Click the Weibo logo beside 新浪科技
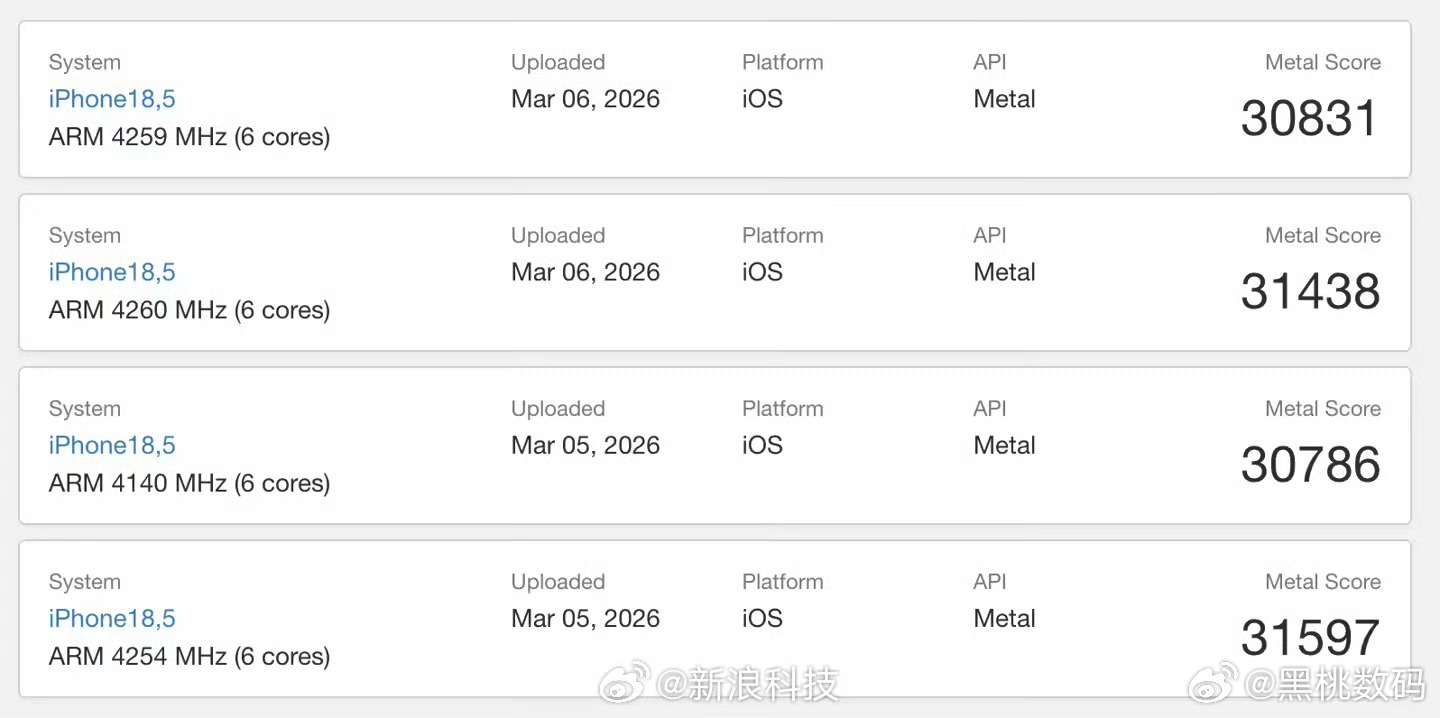1440x718 pixels. point(624,683)
